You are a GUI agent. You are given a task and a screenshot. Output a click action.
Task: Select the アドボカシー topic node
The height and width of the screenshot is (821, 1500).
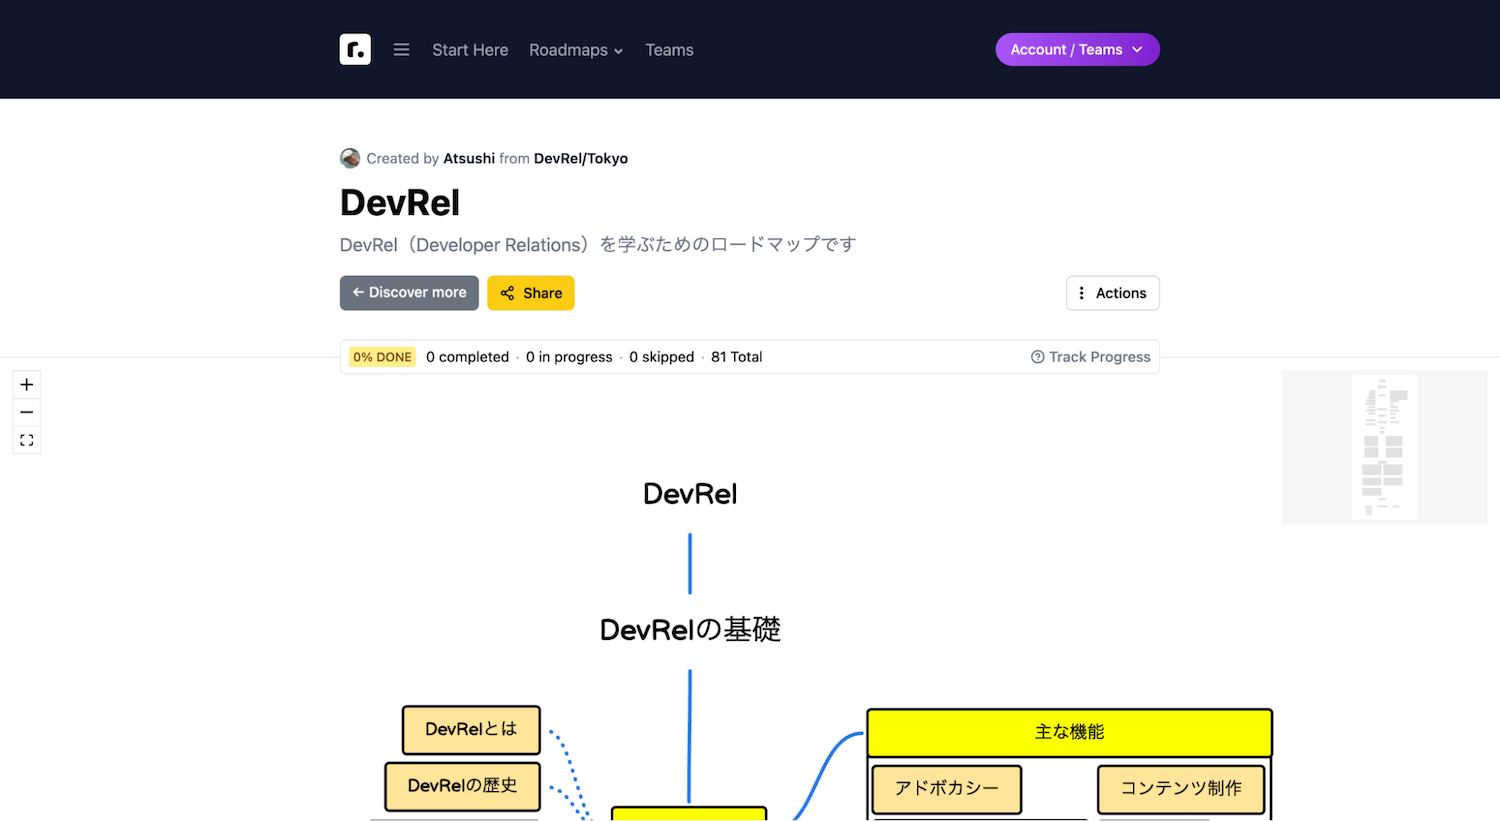(x=947, y=789)
